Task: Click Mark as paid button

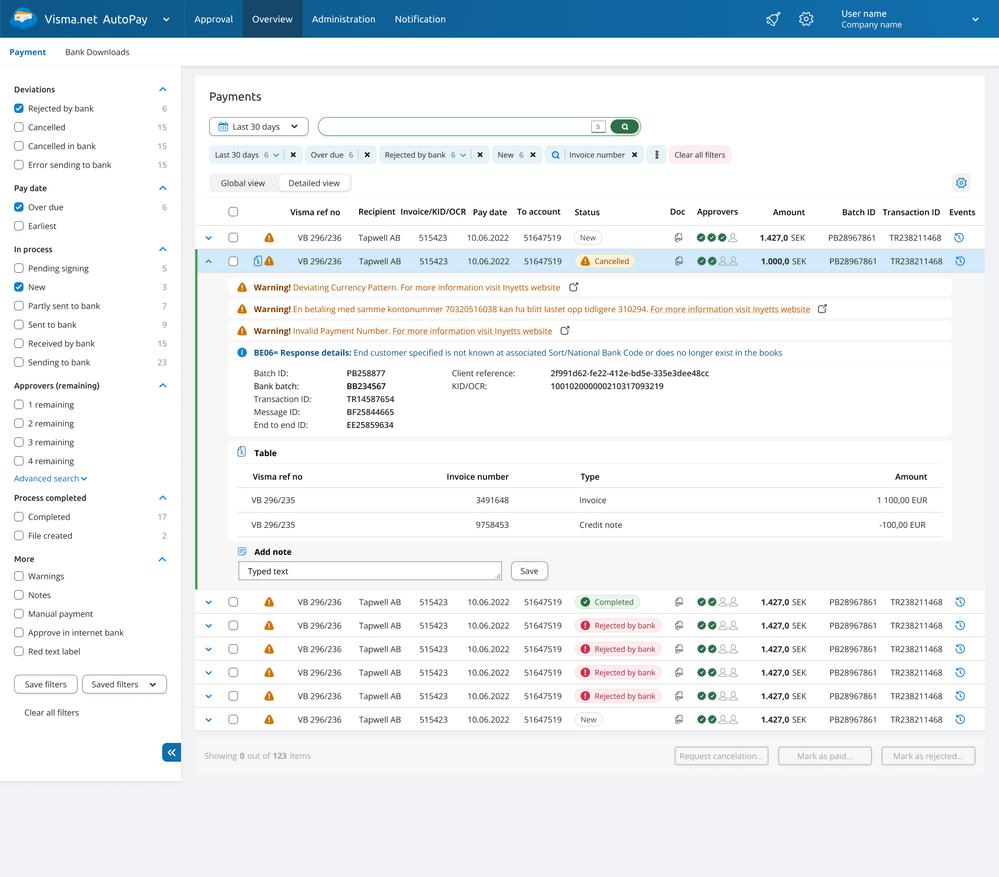Action: coord(824,756)
